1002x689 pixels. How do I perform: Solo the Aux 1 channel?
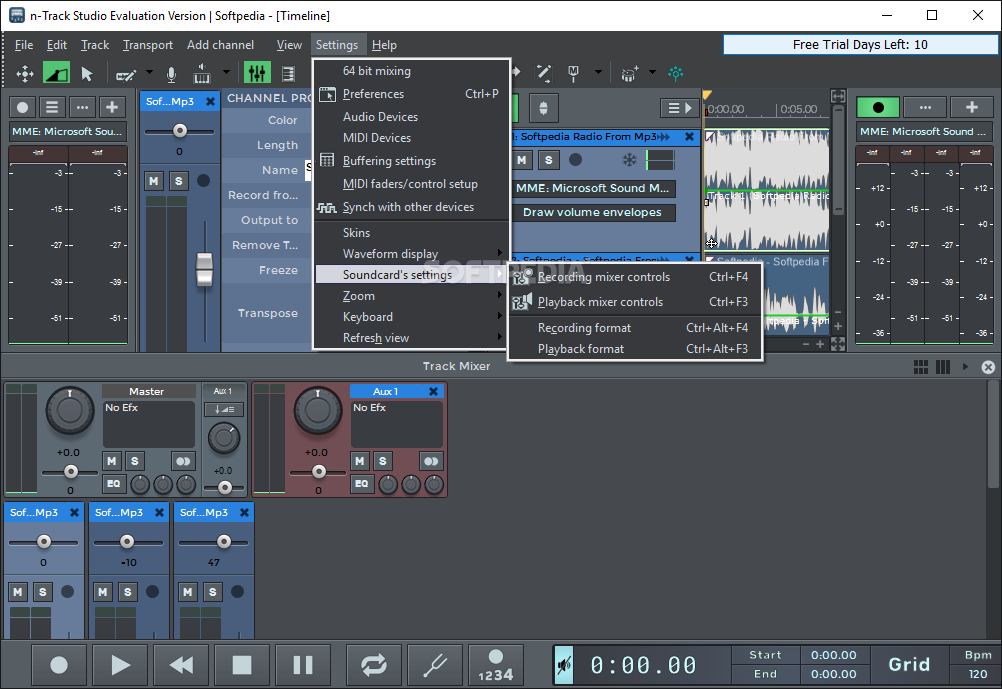[383, 461]
